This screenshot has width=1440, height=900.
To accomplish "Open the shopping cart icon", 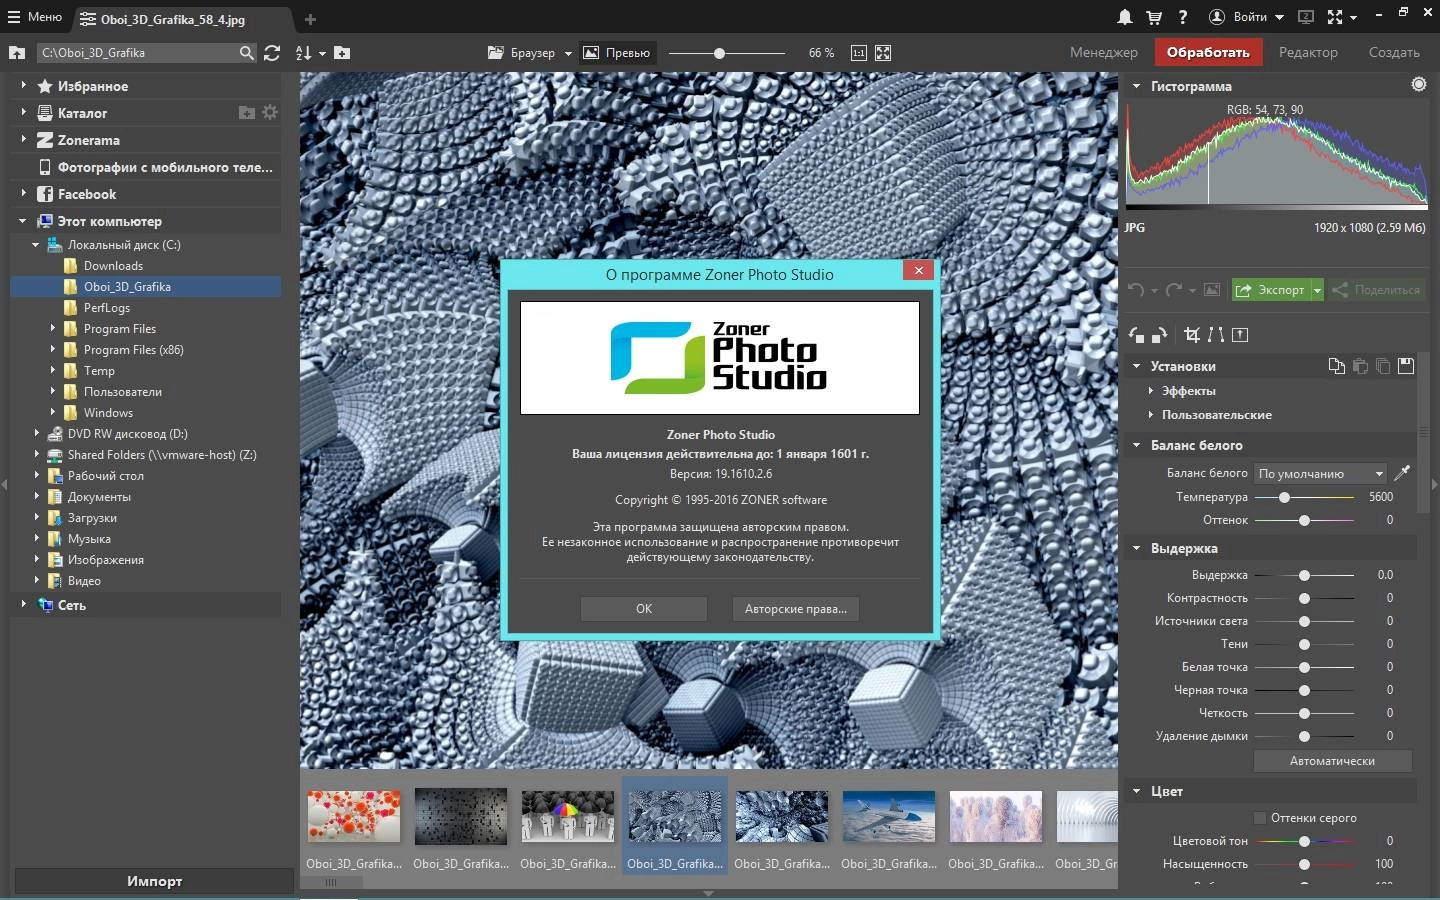I will click(1154, 17).
